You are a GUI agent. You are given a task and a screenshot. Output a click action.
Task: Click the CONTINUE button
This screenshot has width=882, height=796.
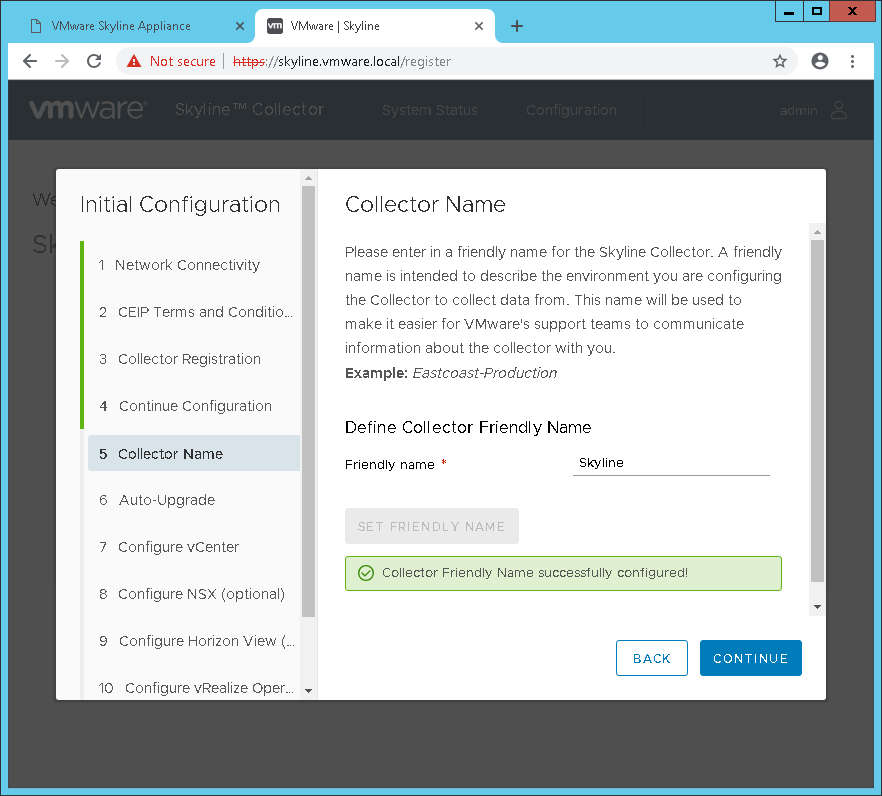click(x=750, y=658)
